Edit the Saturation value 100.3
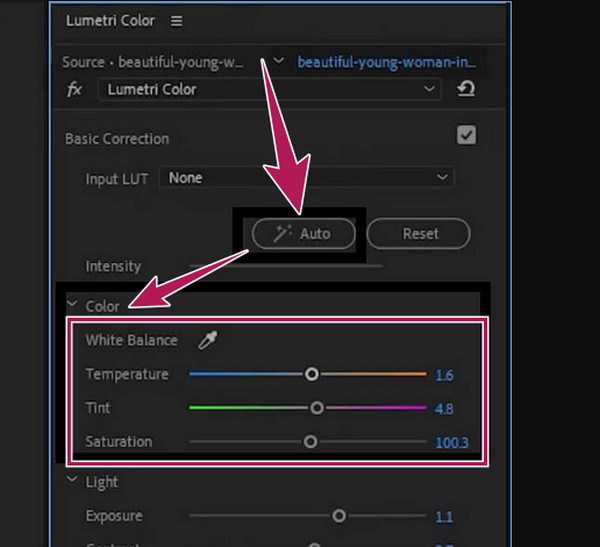Image resolution: width=600 pixels, height=547 pixels. pos(452,442)
